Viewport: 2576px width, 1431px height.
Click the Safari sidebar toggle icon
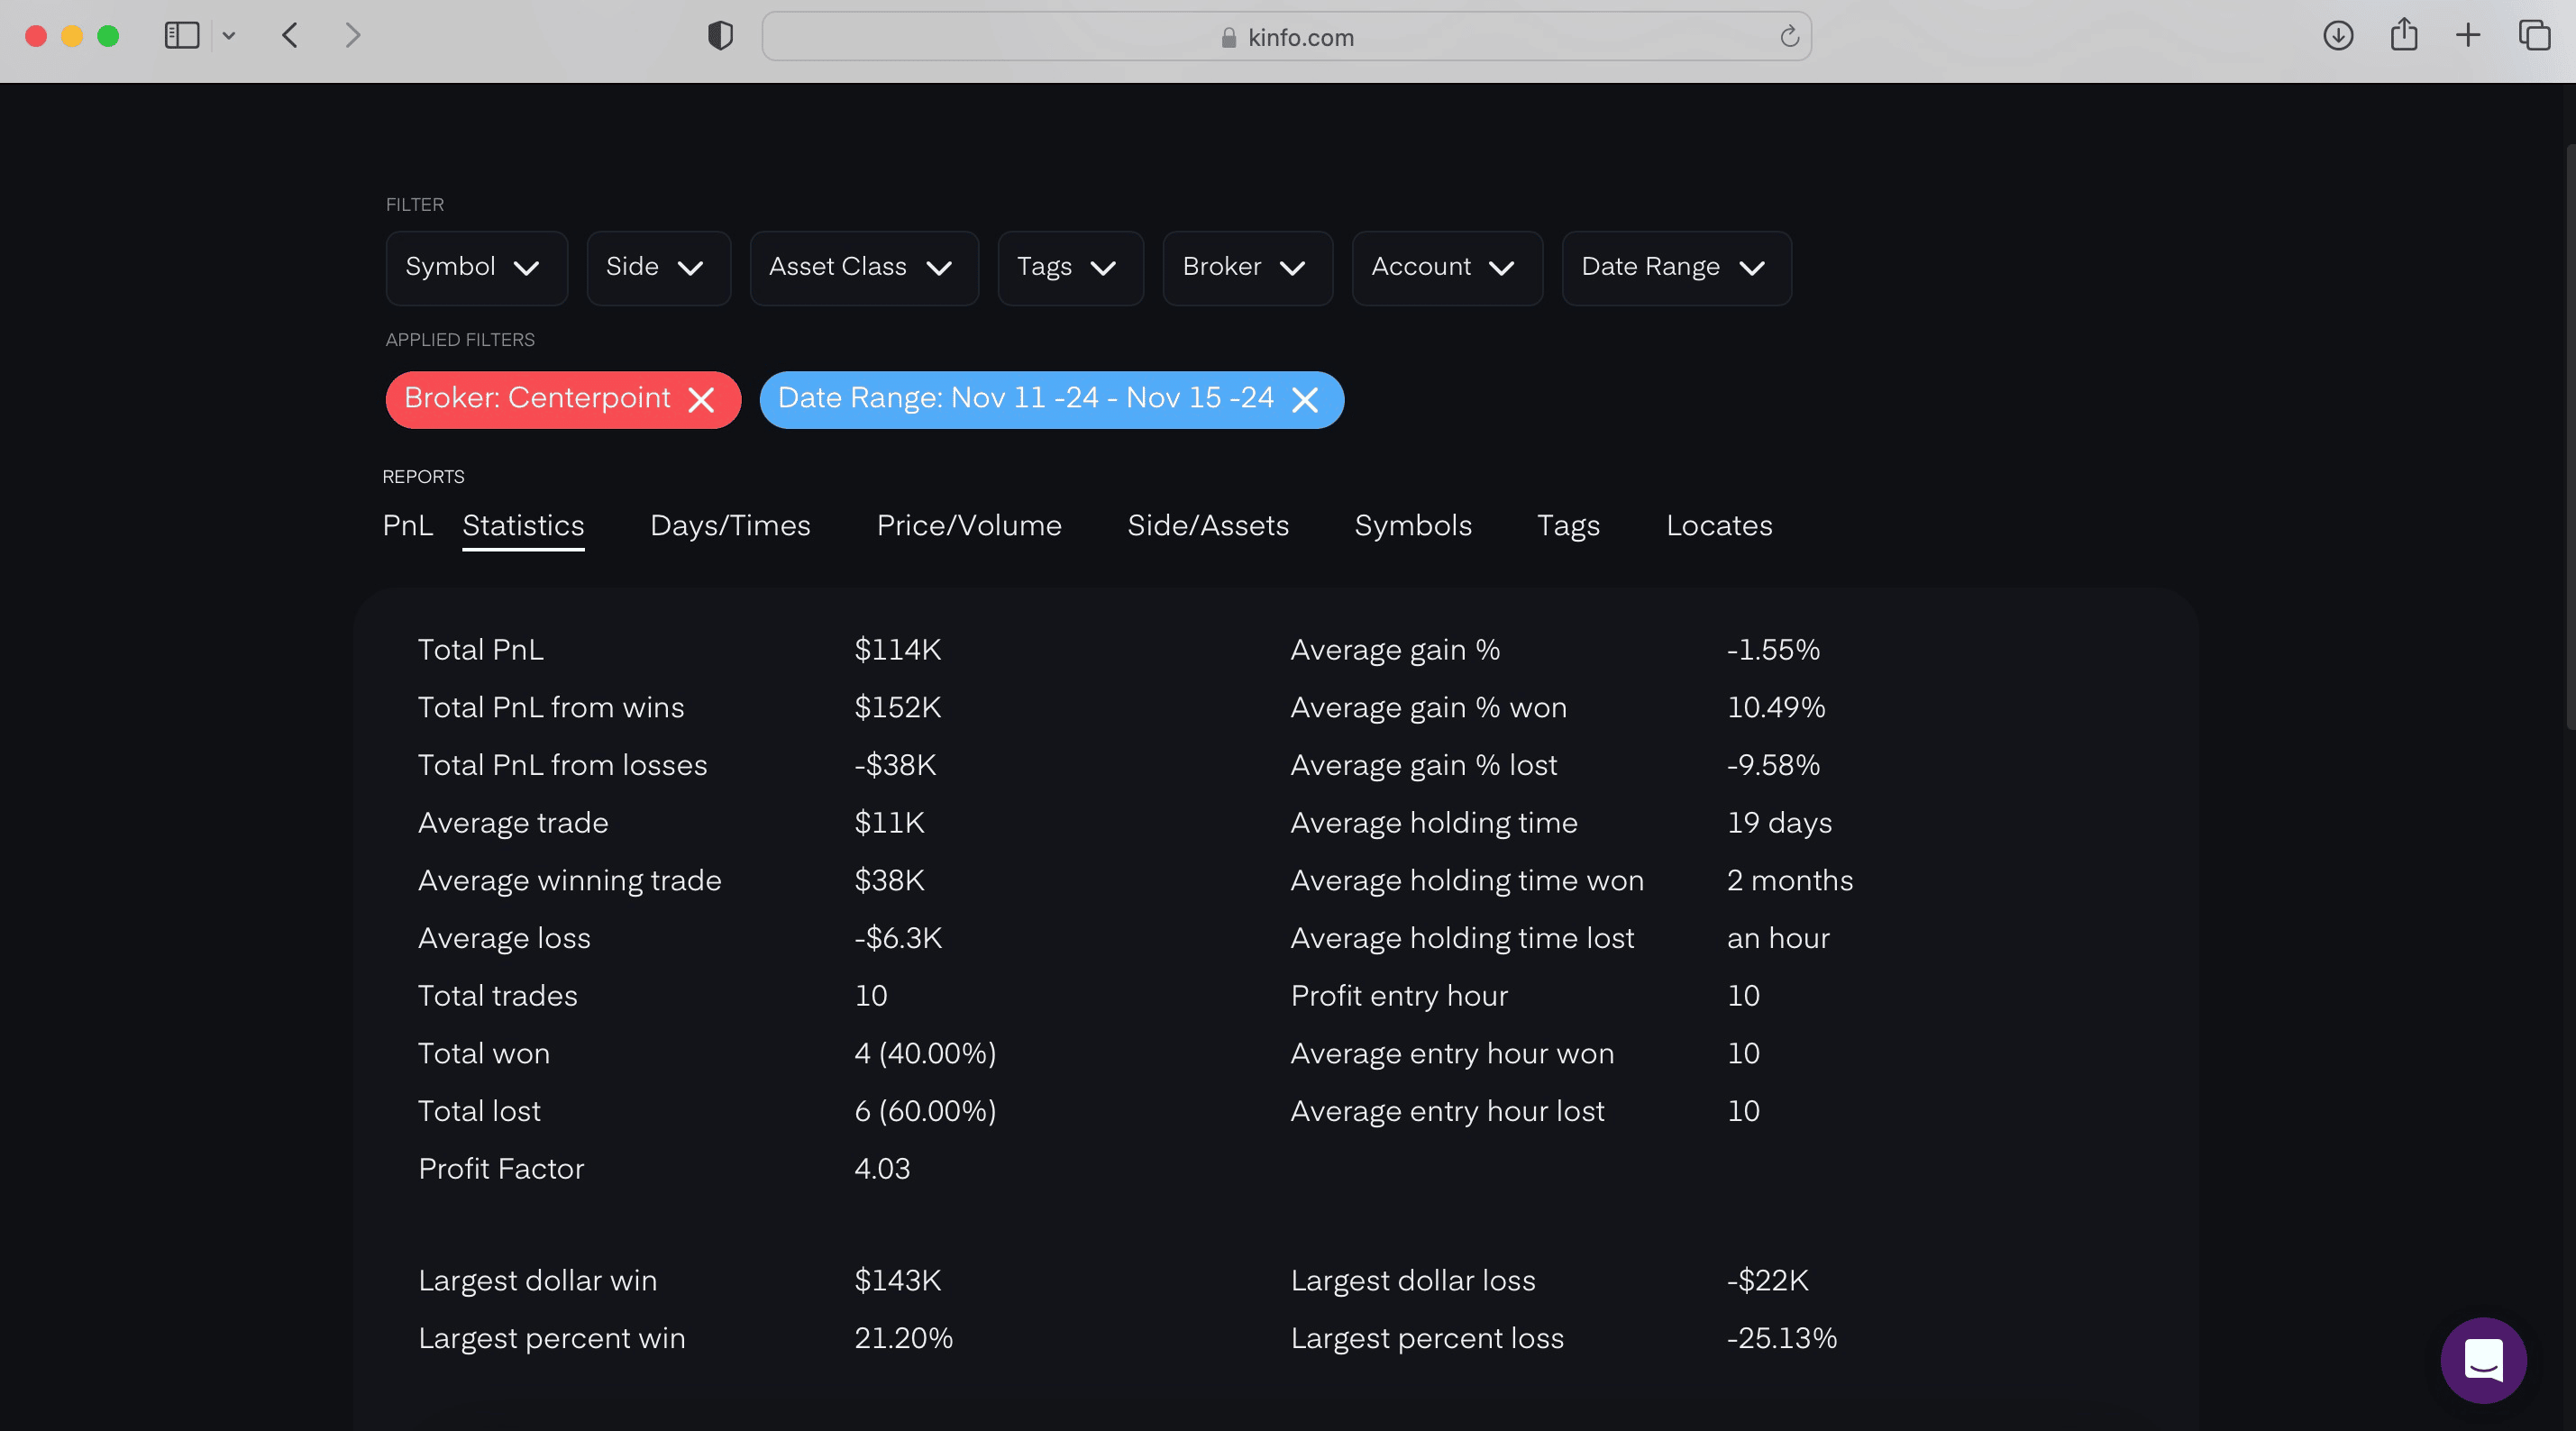(182, 36)
